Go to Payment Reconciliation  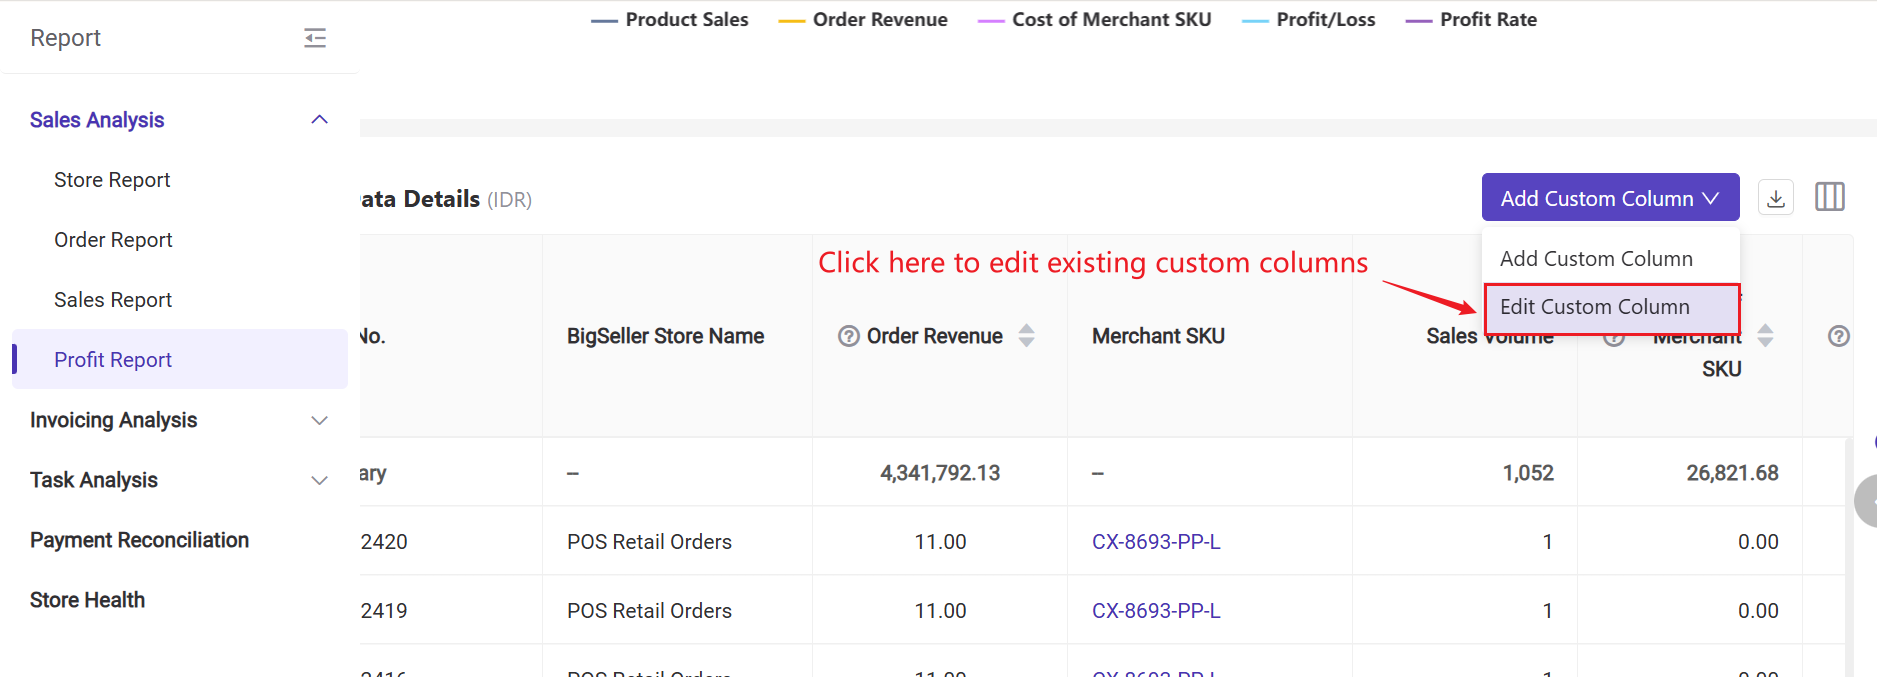[x=139, y=540]
